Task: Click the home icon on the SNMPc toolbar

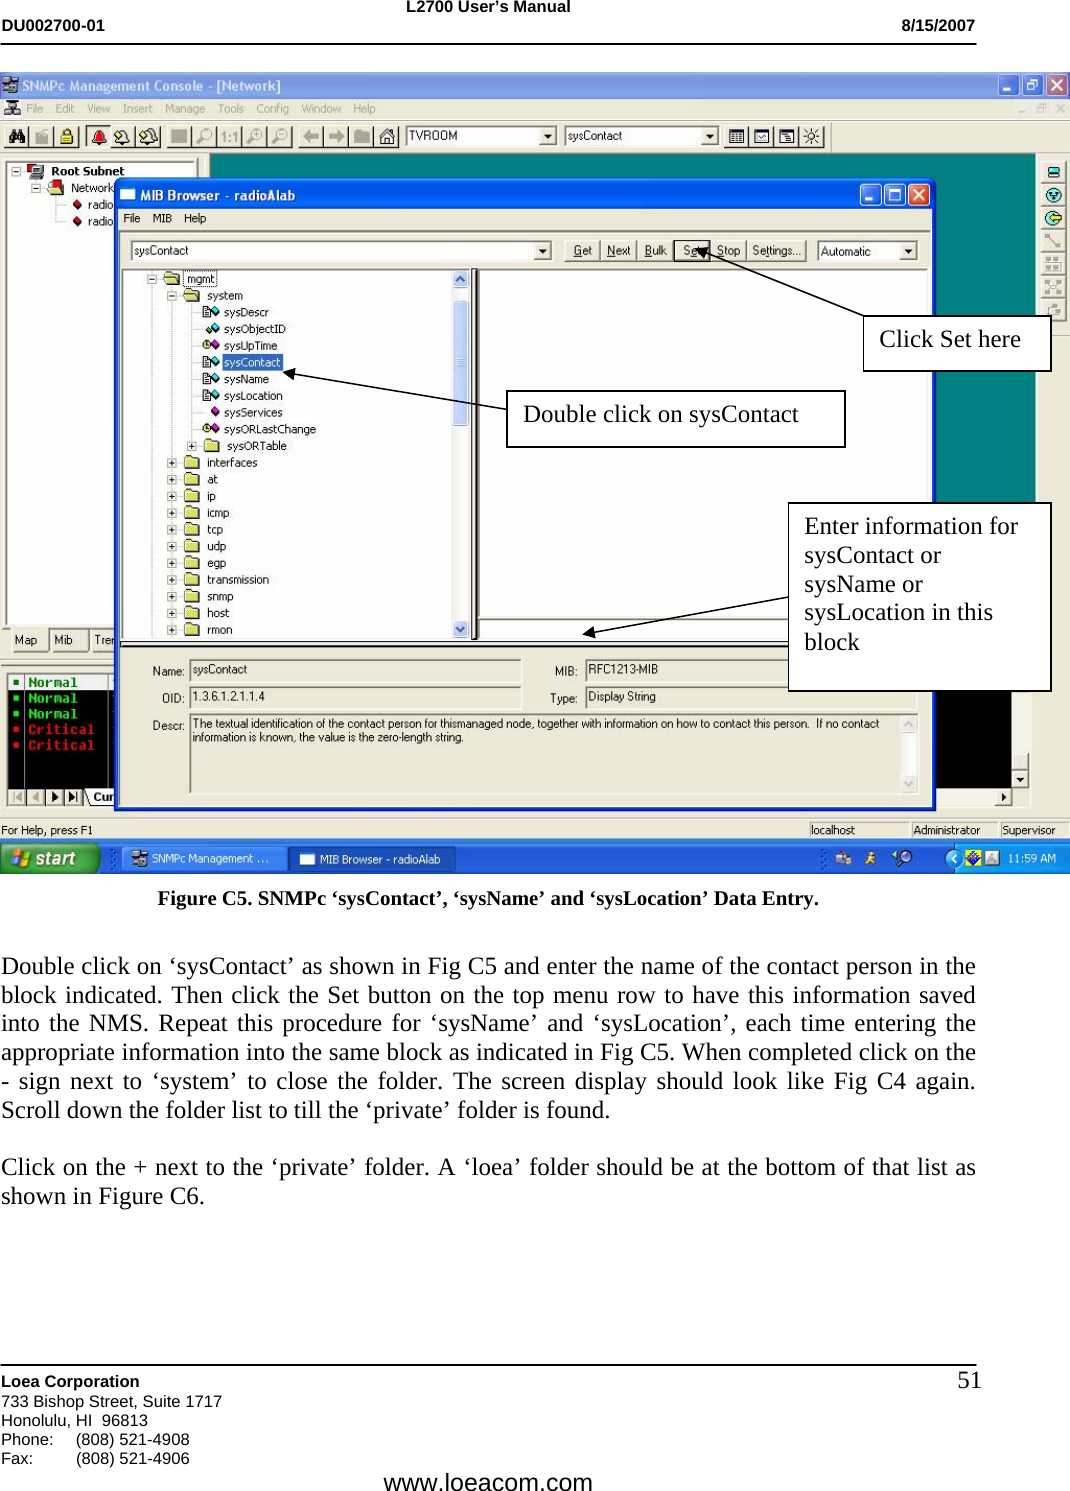Action: (x=388, y=135)
